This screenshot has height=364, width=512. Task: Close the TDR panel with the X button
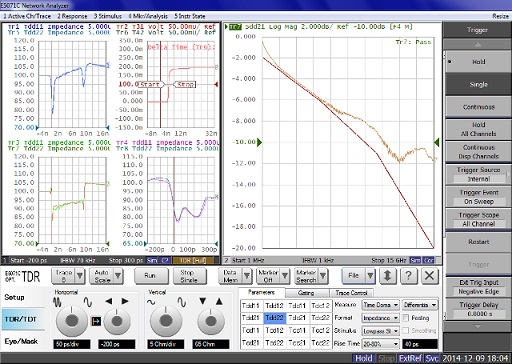430,276
